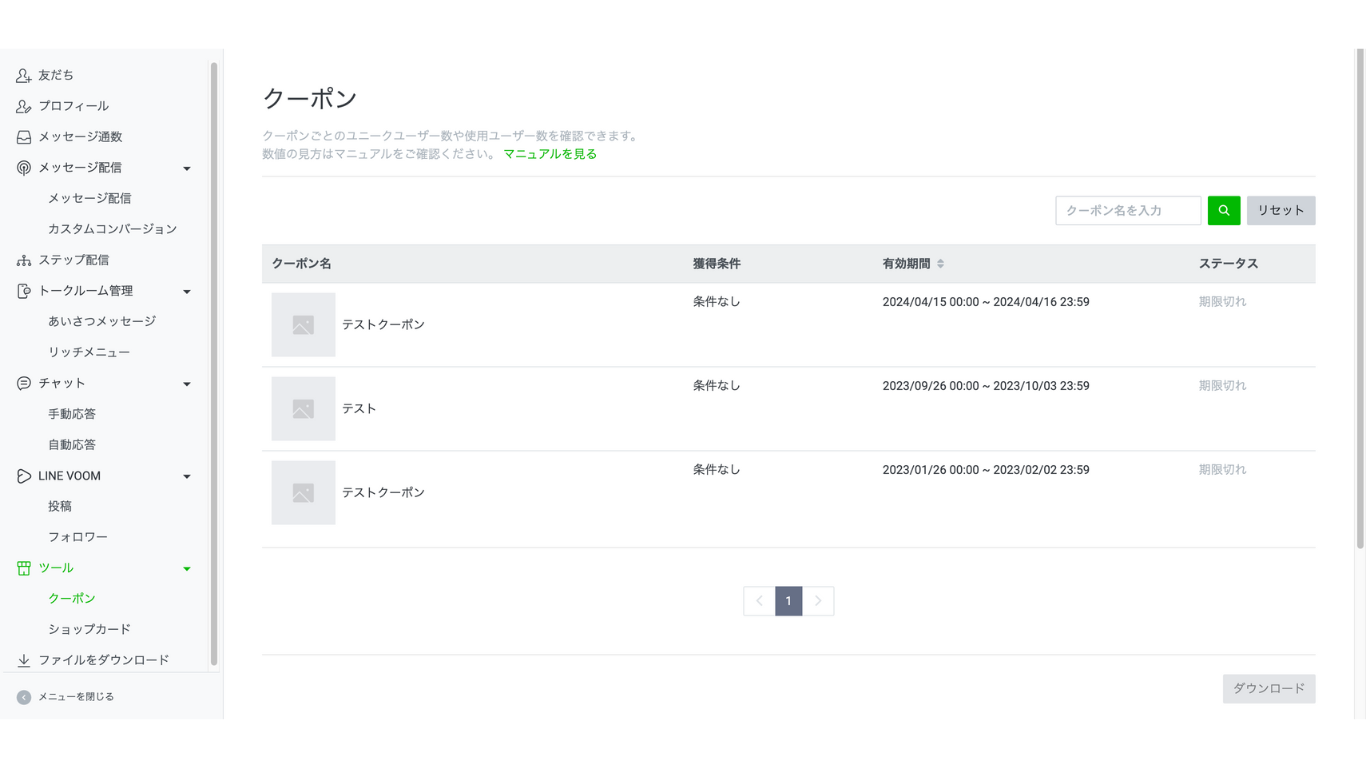Click the トークルーム管理 icon
Screen dimensions: 1366x768
(24, 291)
